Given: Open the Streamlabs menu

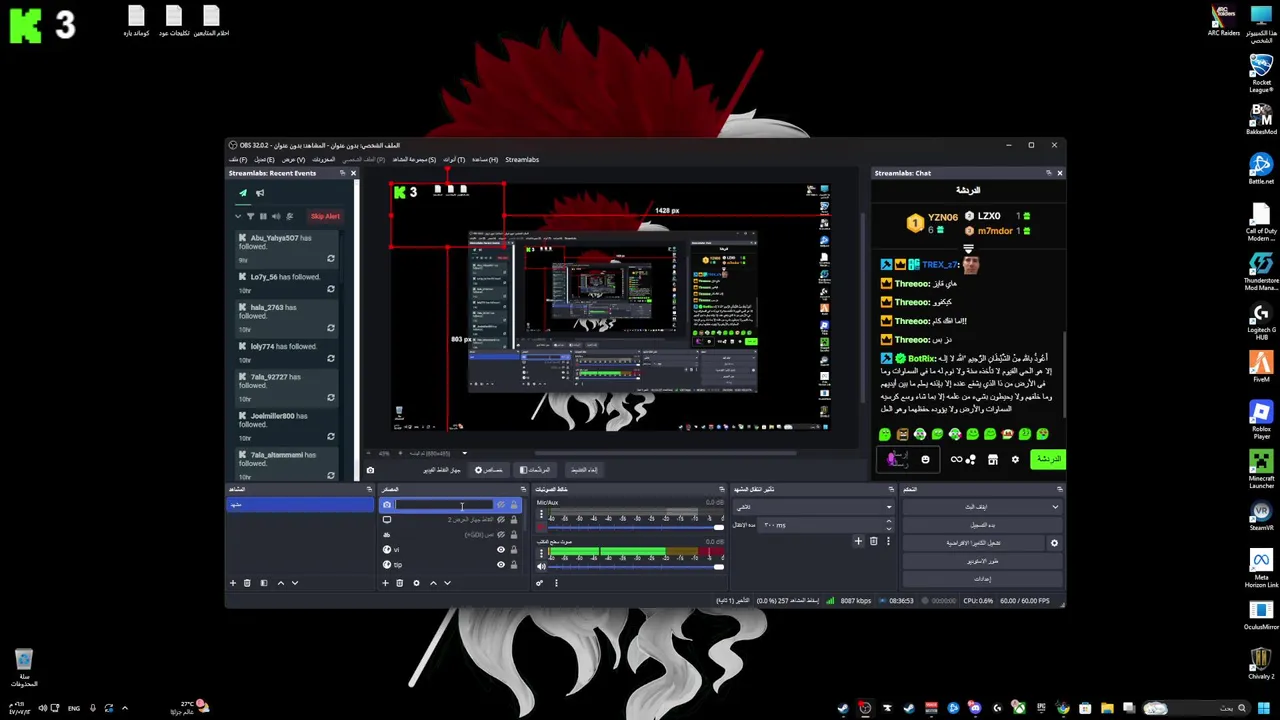Looking at the screenshot, I should [522, 159].
